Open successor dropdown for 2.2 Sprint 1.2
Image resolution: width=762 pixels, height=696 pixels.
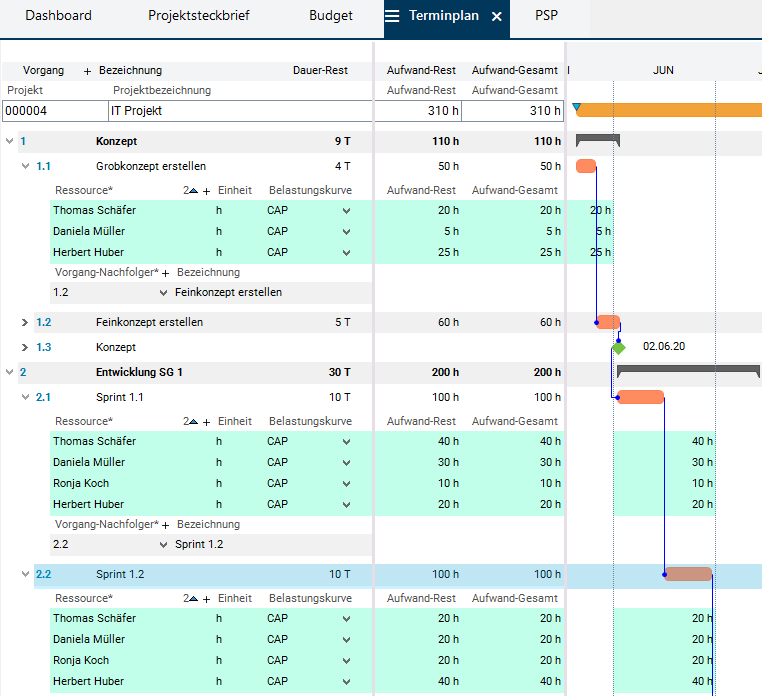[x=164, y=545]
